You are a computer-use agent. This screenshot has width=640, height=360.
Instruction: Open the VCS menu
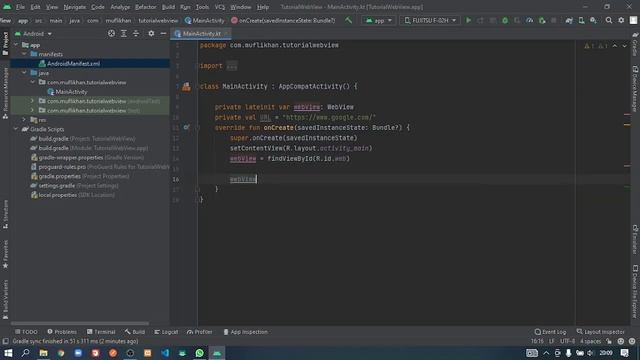(220, 7)
